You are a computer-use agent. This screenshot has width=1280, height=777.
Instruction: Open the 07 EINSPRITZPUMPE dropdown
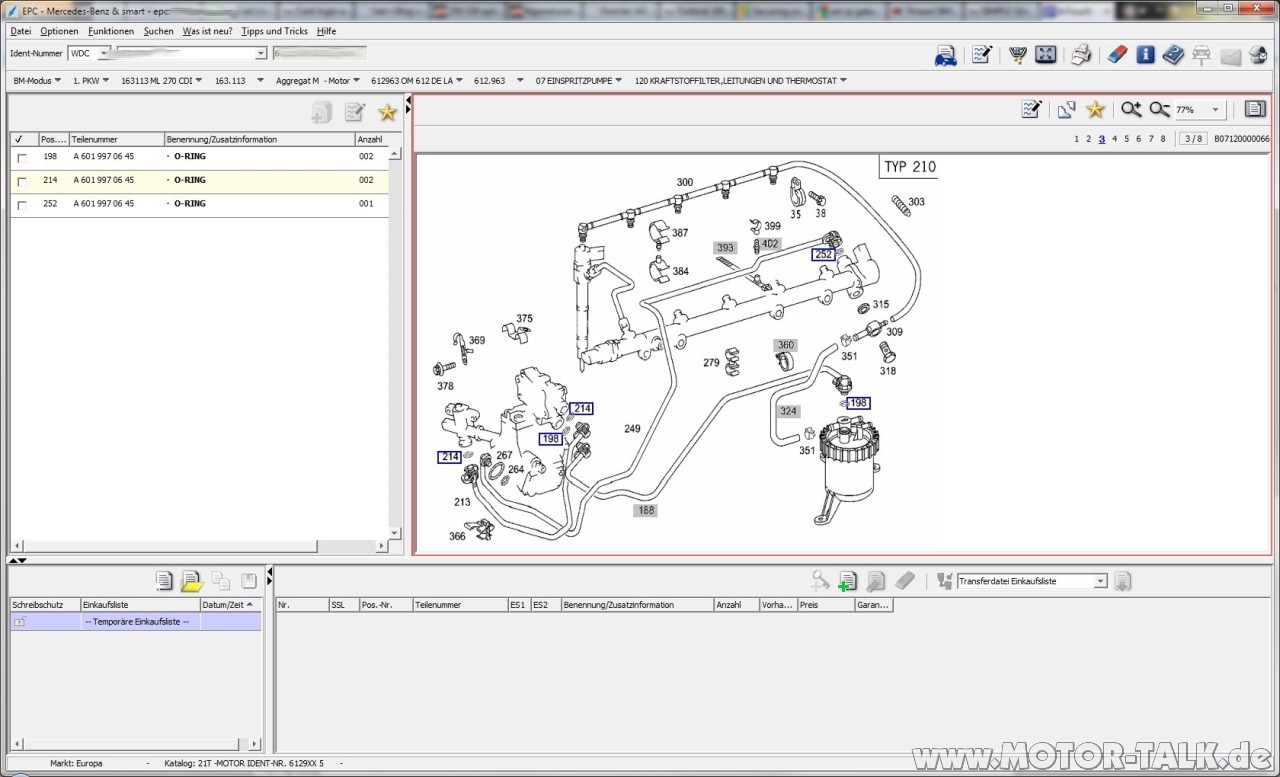[579, 80]
